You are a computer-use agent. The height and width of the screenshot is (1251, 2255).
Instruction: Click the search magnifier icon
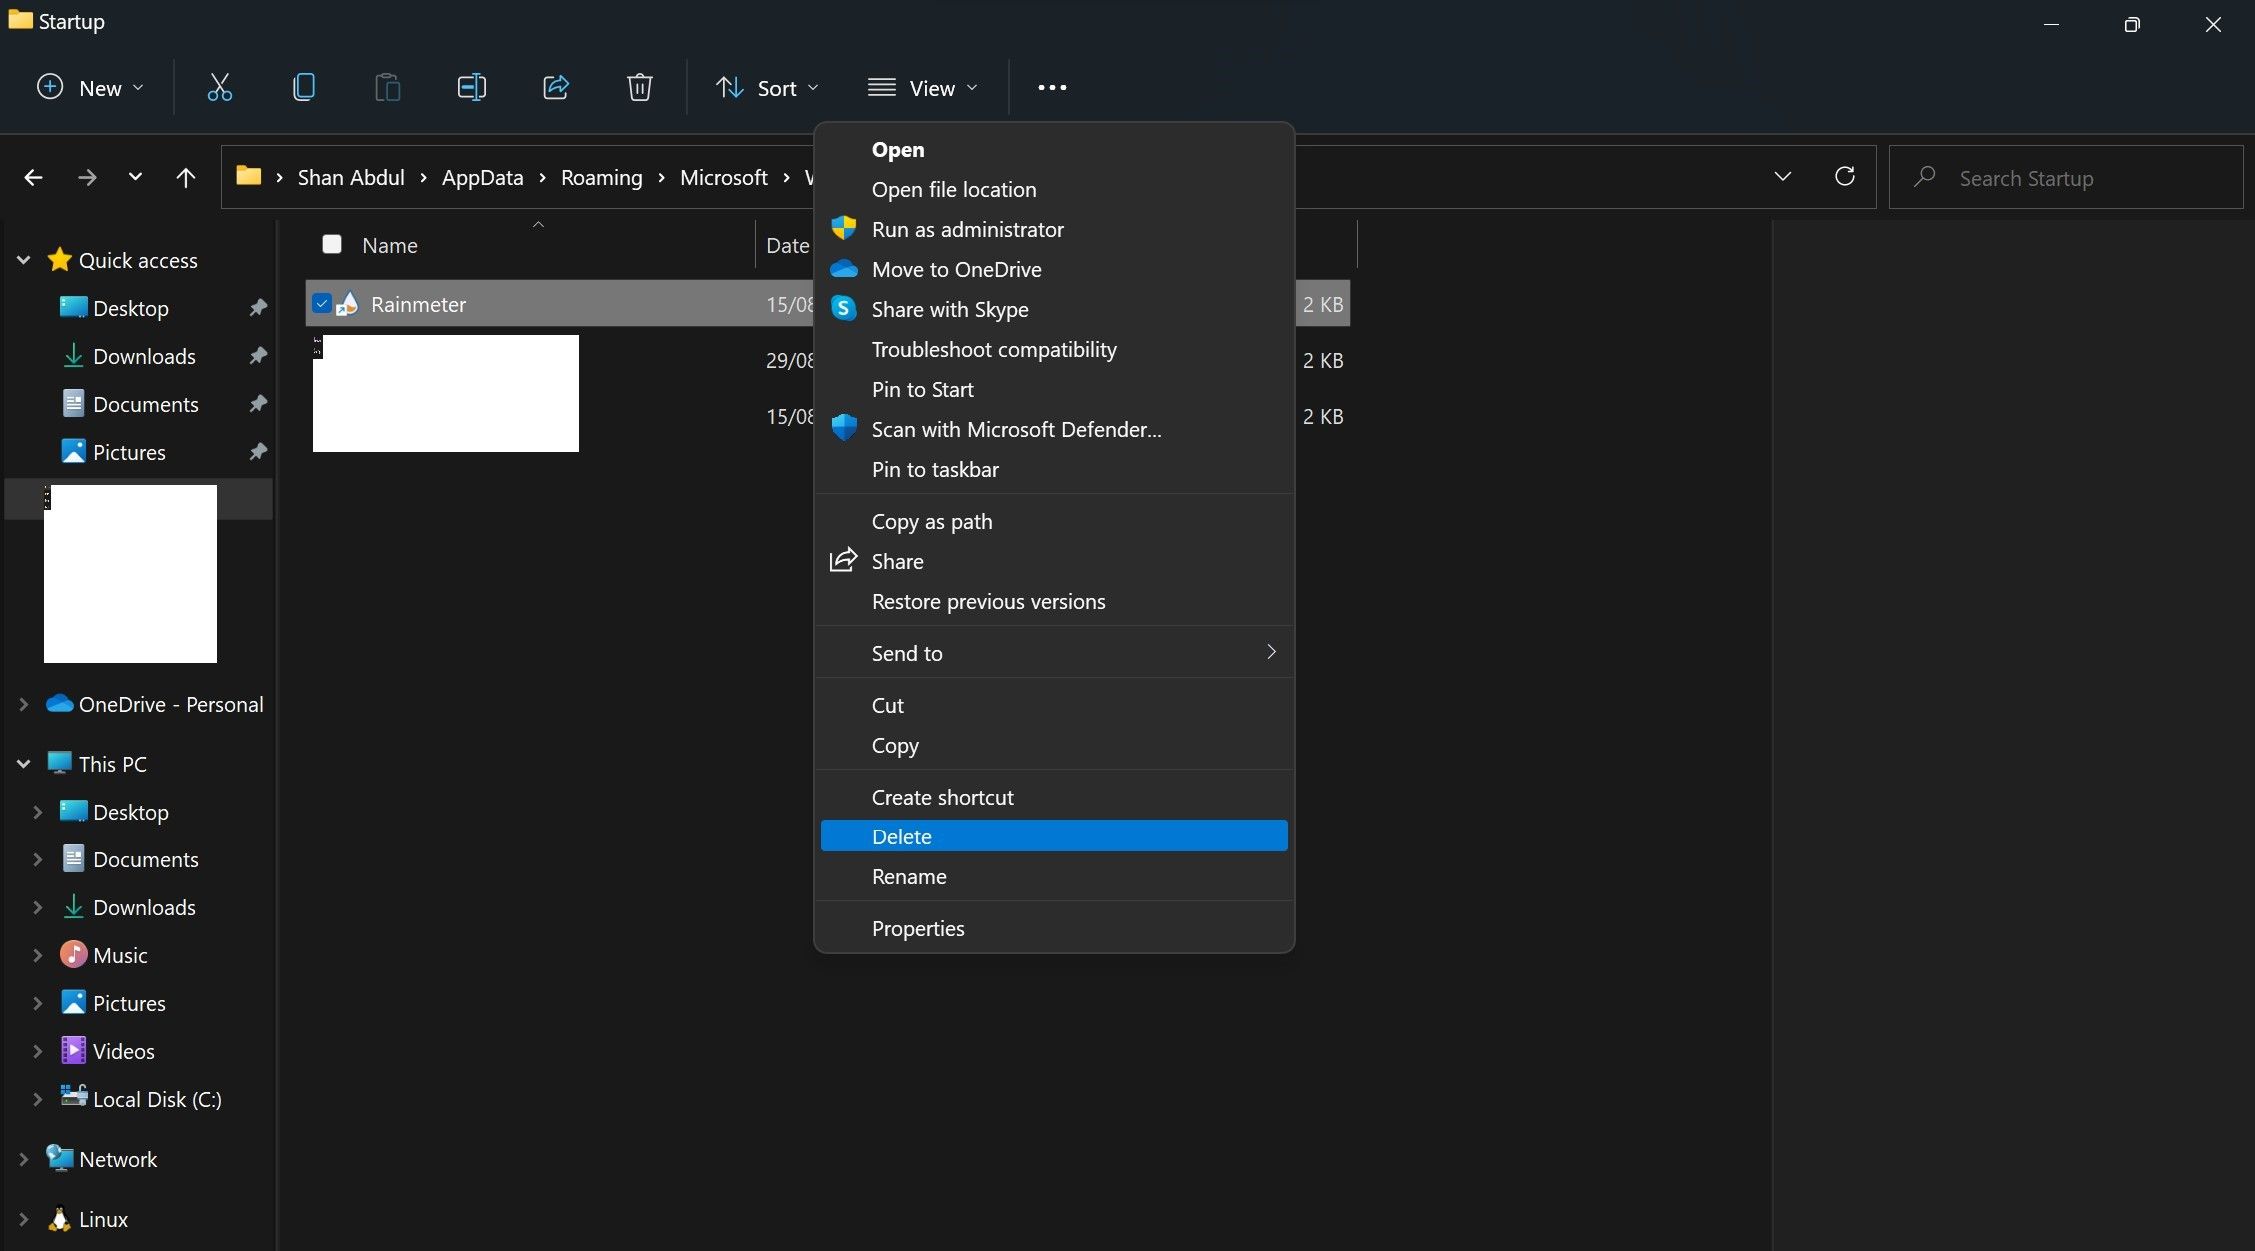tap(1924, 178)
